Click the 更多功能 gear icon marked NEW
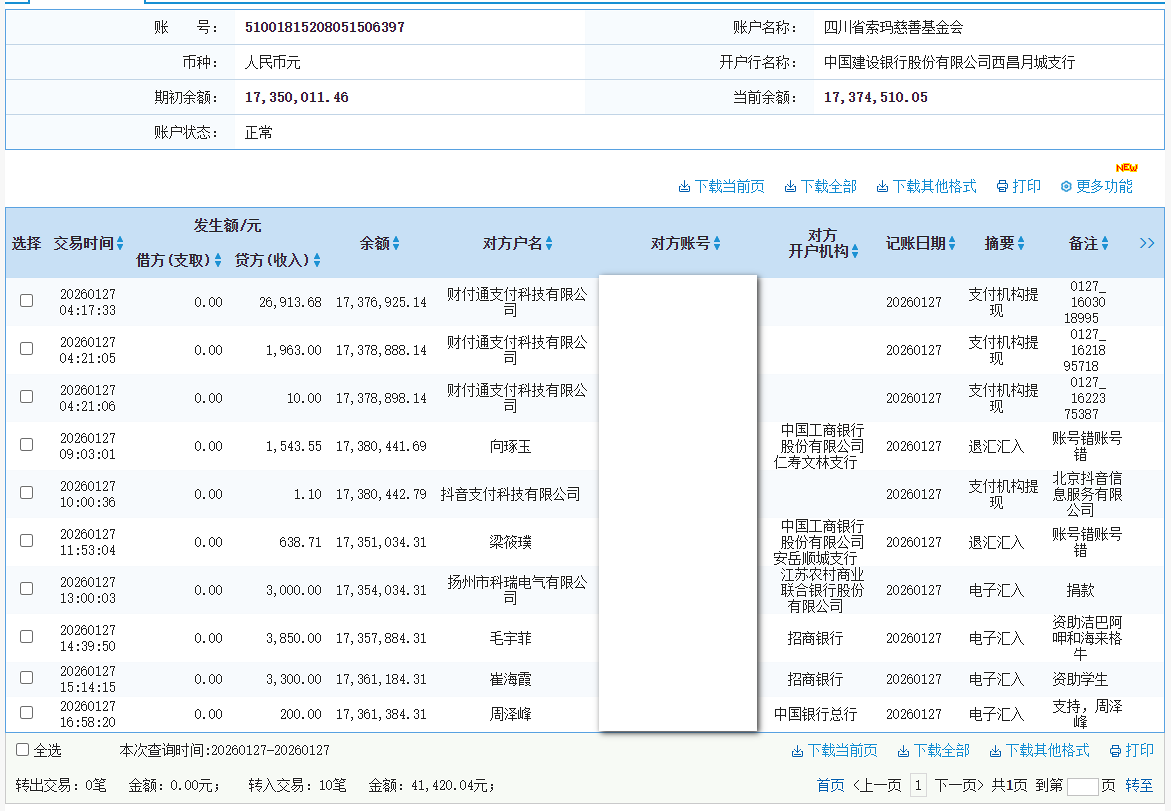Viewport: 1171px width, 811px height. (x=1066, y=186)
